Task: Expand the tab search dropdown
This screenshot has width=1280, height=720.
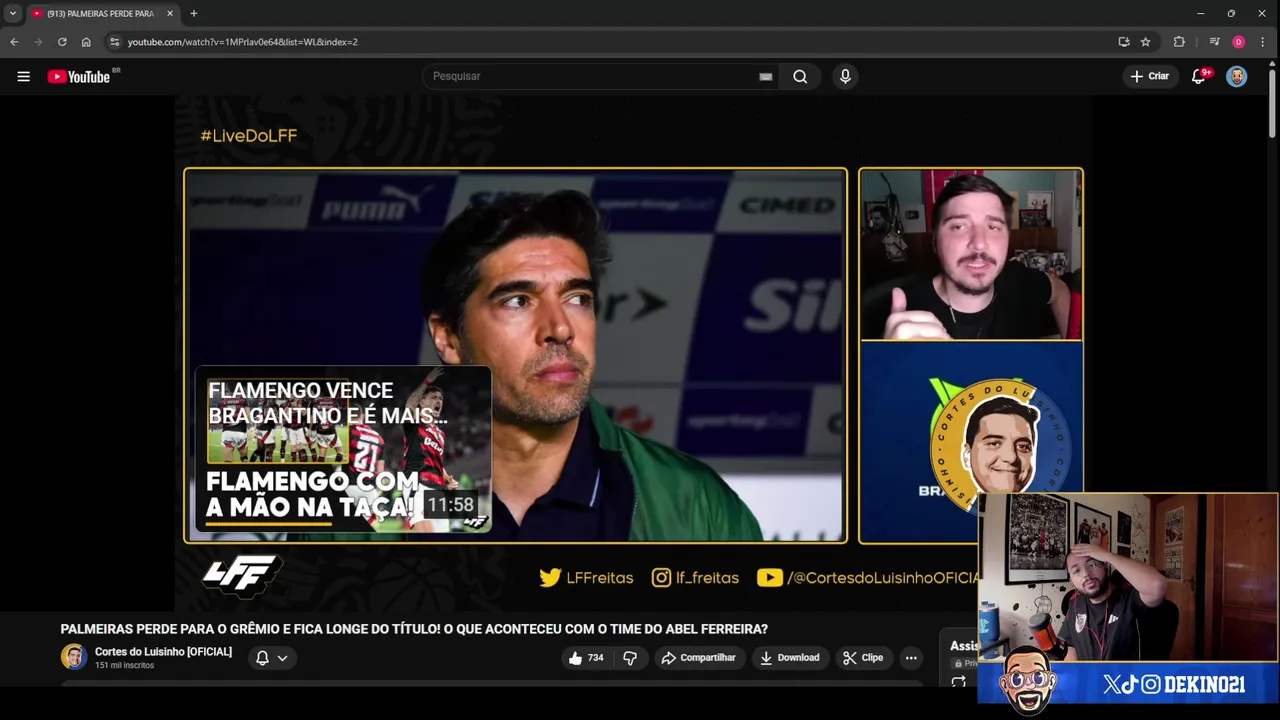Action: click(12, 13)
